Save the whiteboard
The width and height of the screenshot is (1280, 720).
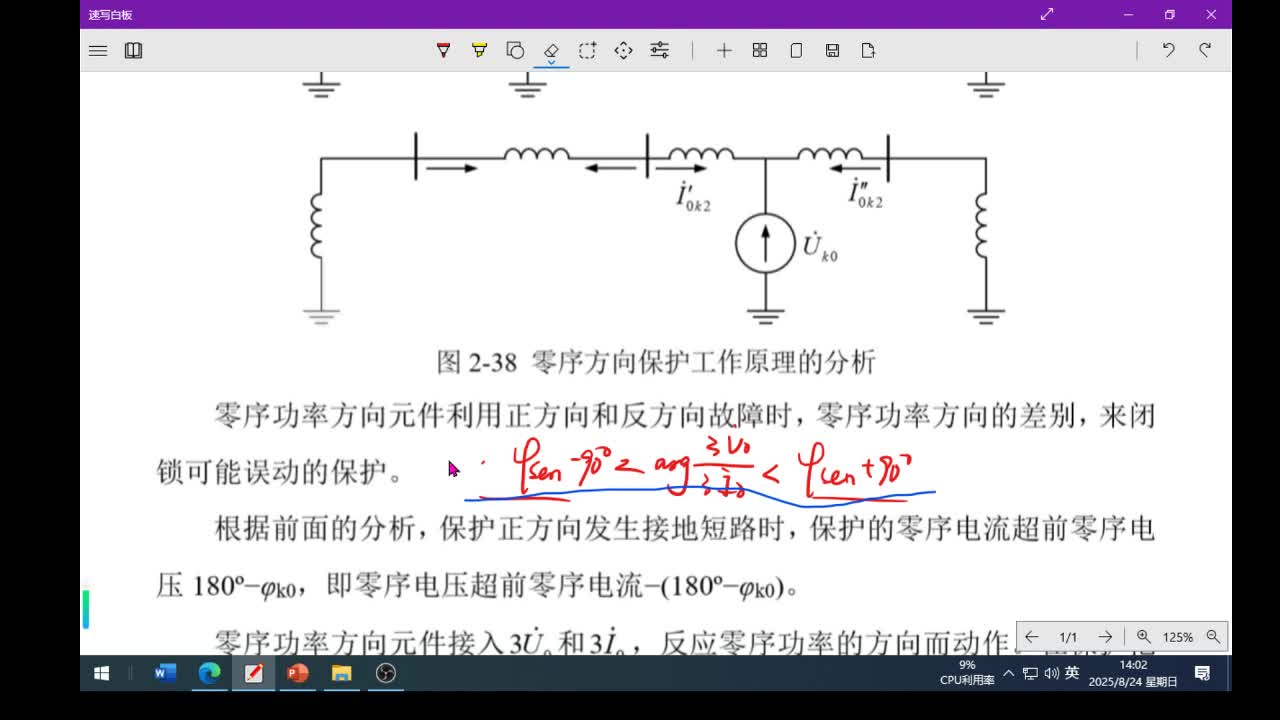pos(832,50)
